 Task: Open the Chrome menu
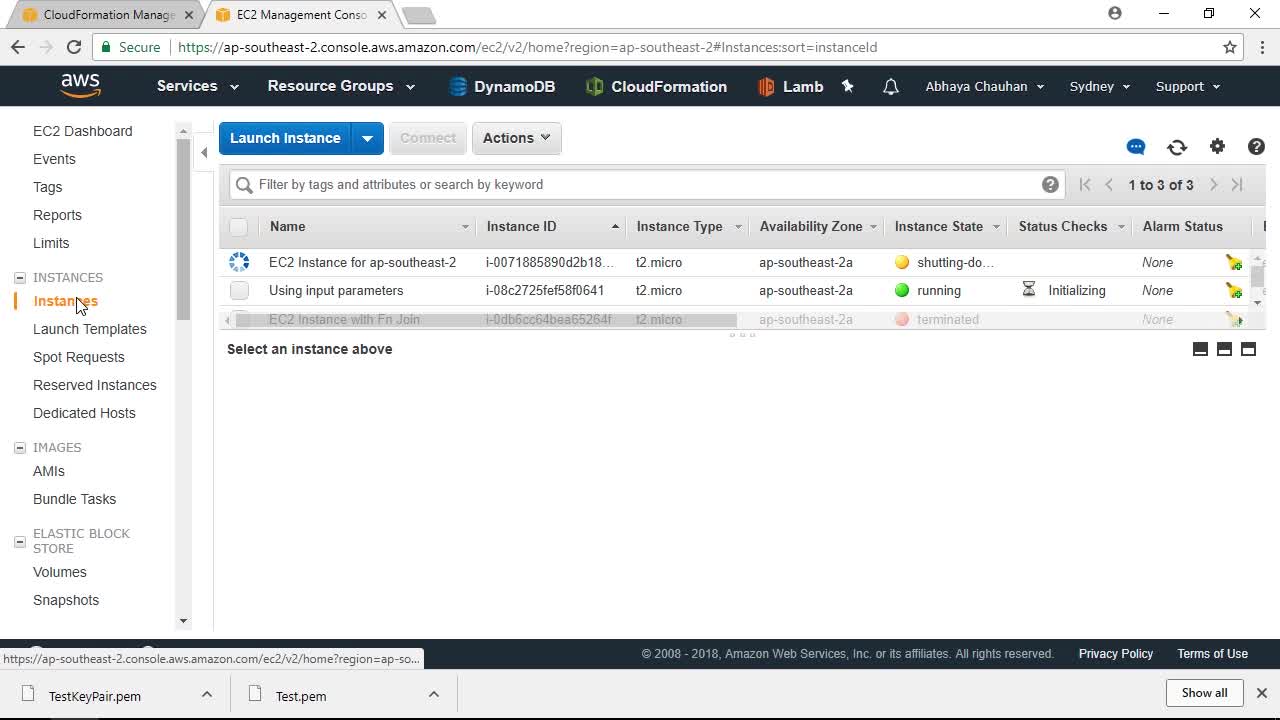point(1263,47)
